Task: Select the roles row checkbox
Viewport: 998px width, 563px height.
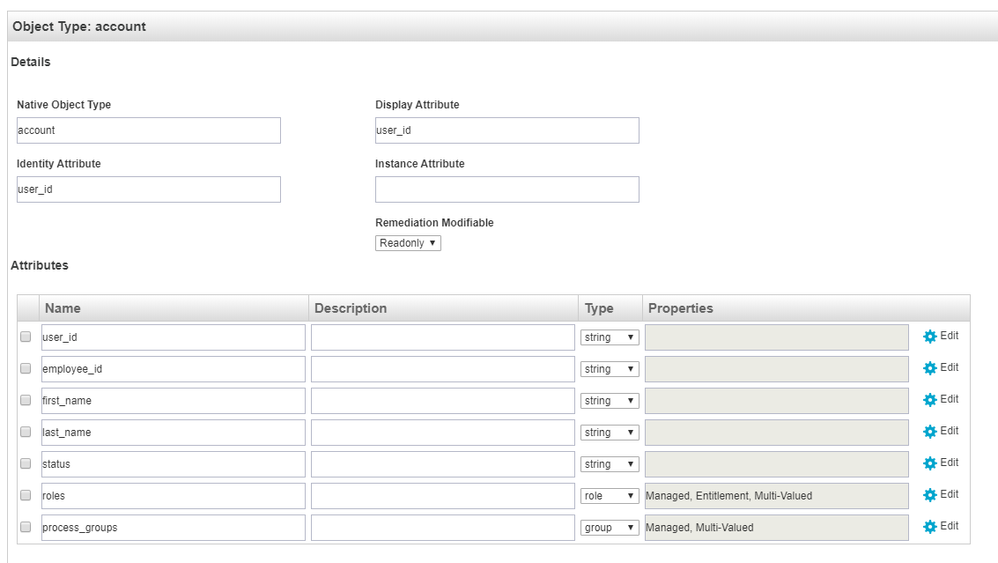Action: [x=26, y=496]
